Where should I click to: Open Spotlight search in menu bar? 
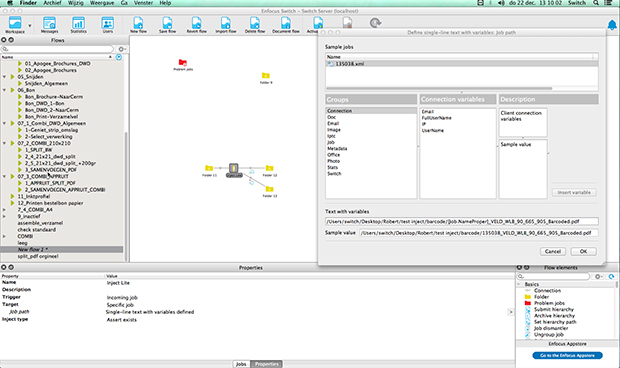tap(596, 3)
